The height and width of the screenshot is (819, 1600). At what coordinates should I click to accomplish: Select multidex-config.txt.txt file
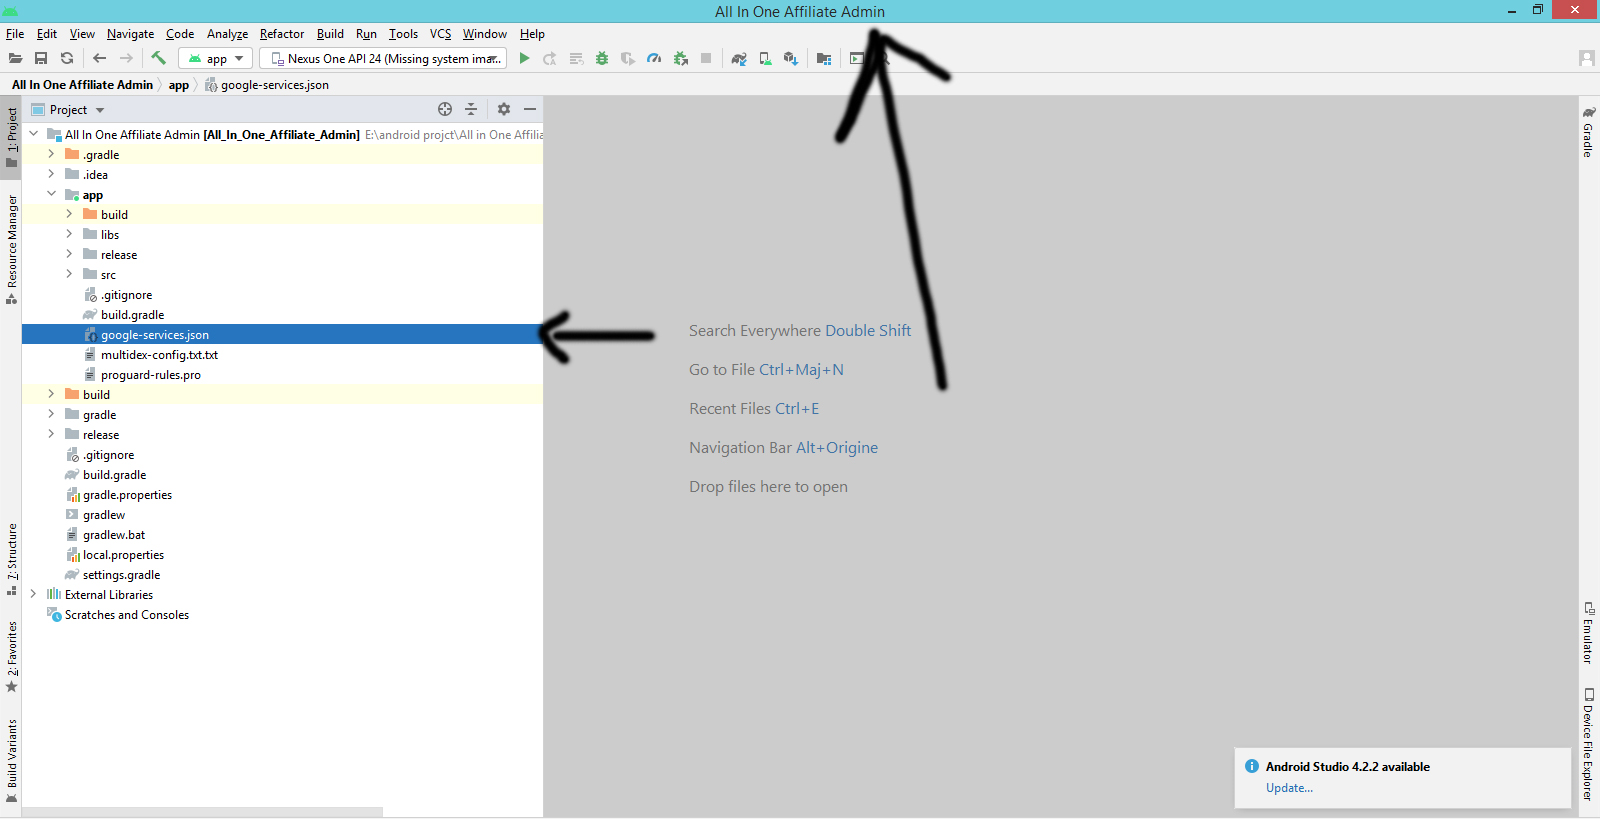(x=159, y=355)
